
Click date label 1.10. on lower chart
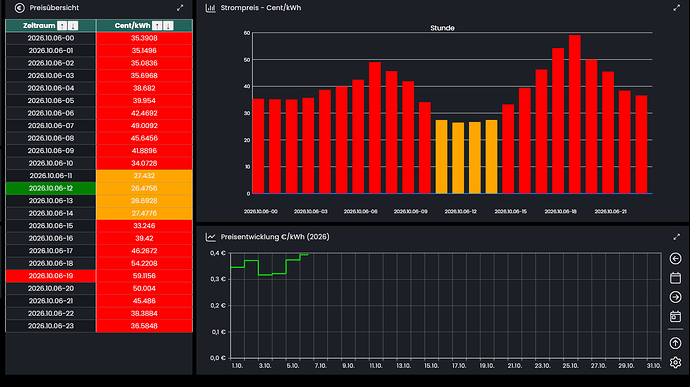(x=237, y=366)
